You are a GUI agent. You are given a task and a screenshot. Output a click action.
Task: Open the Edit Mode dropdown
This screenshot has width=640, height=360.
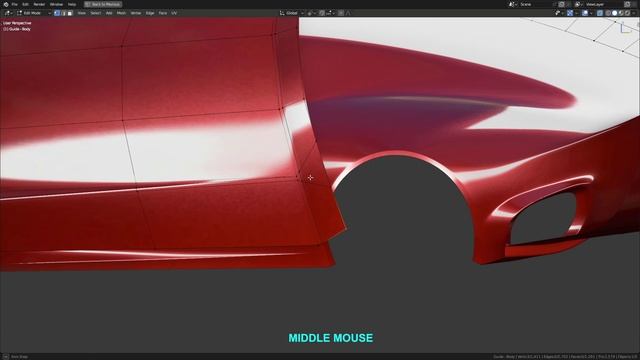[x=33, y=13]
